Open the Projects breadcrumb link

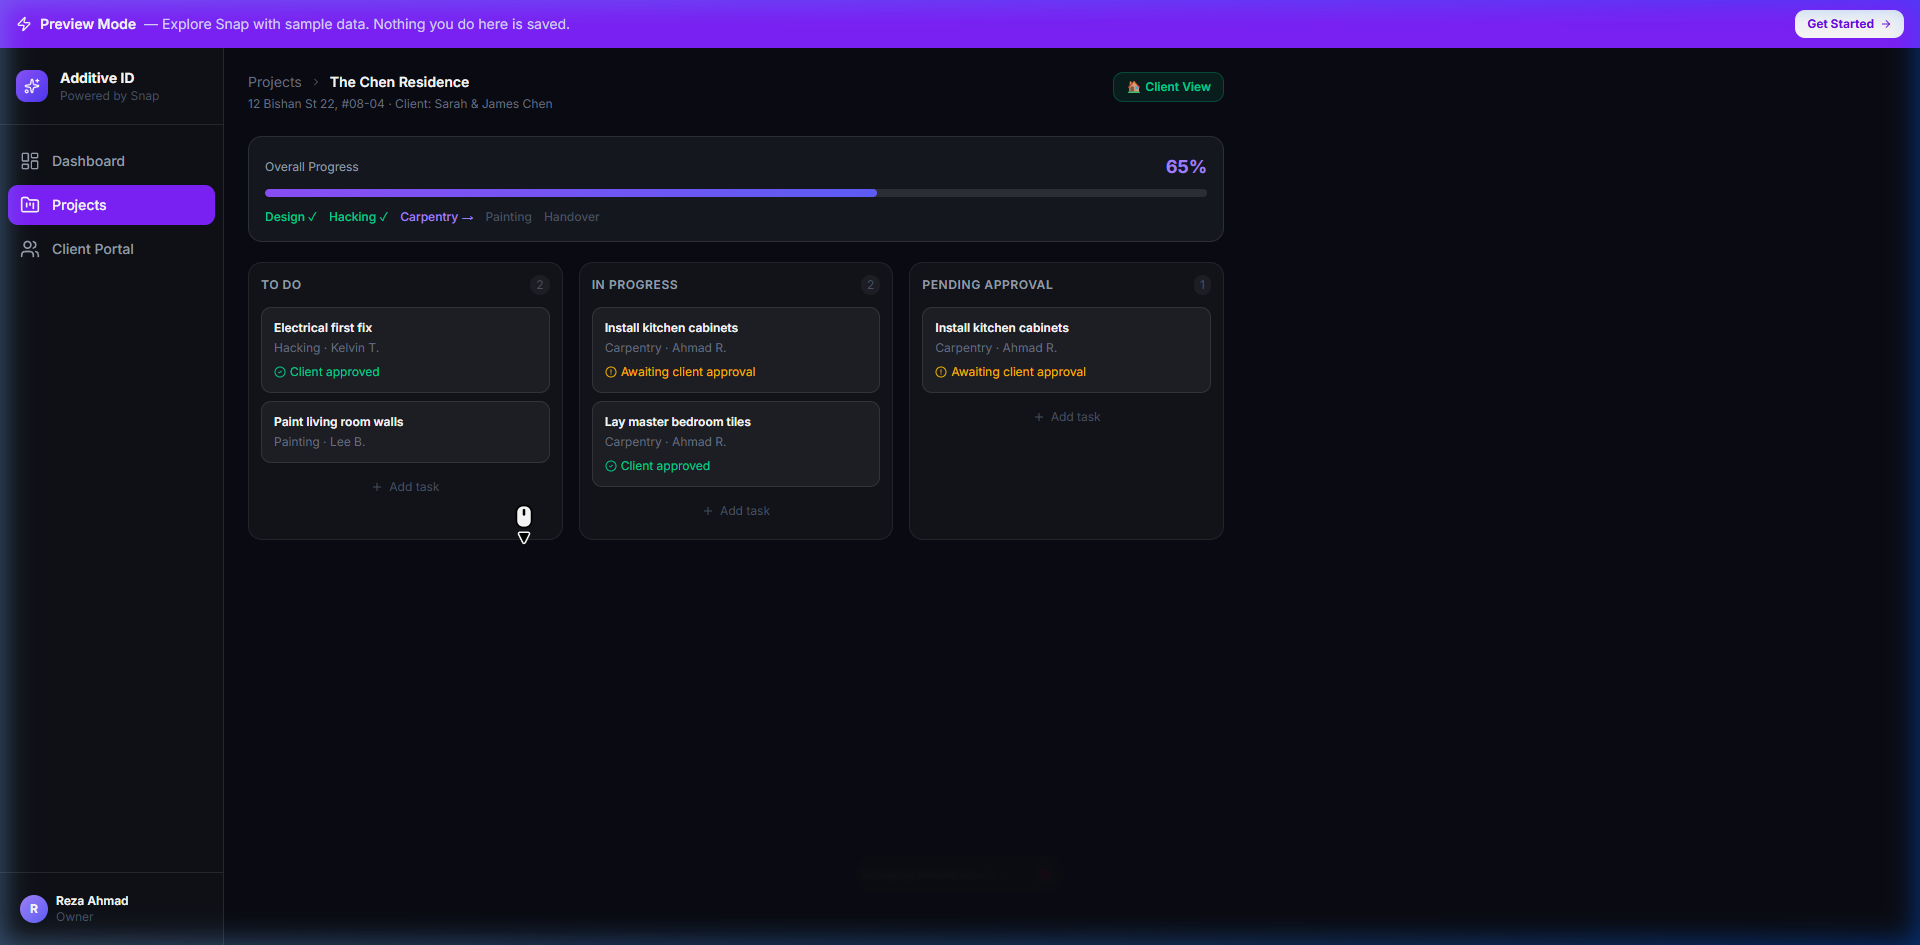click(x=274, y=81)
